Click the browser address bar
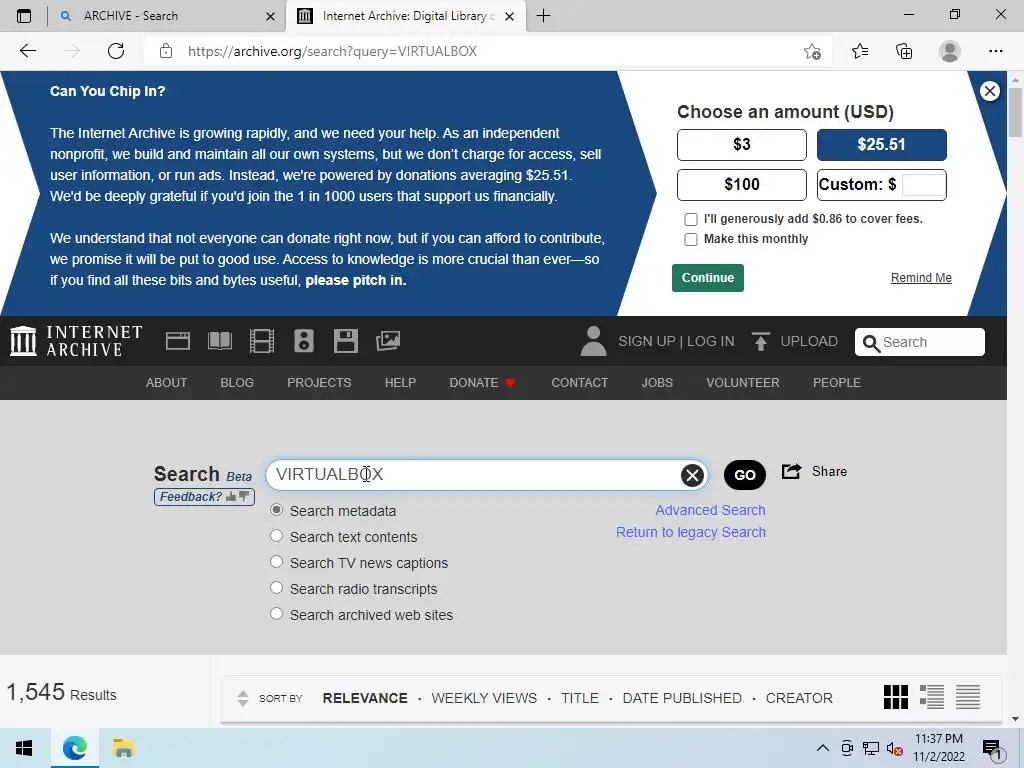 pos(488,51)
